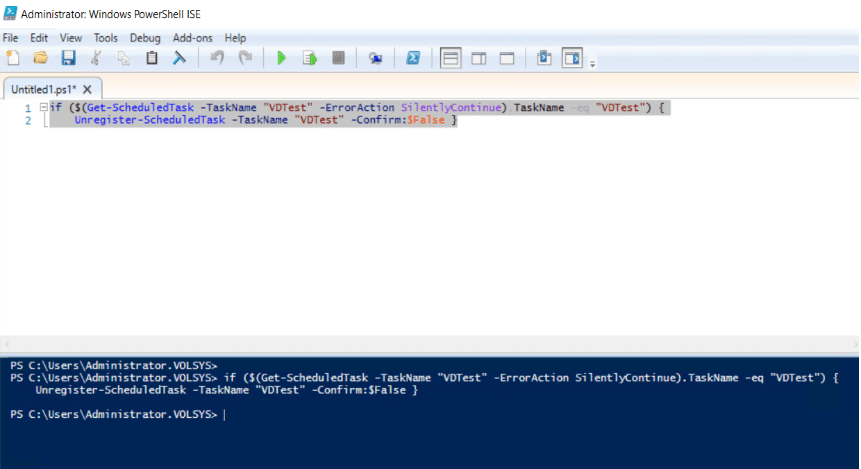Image resolution: width=861 pixels, height=469 pixels.
Task: Show script pane on the right toggle
Action: [479, 58]
